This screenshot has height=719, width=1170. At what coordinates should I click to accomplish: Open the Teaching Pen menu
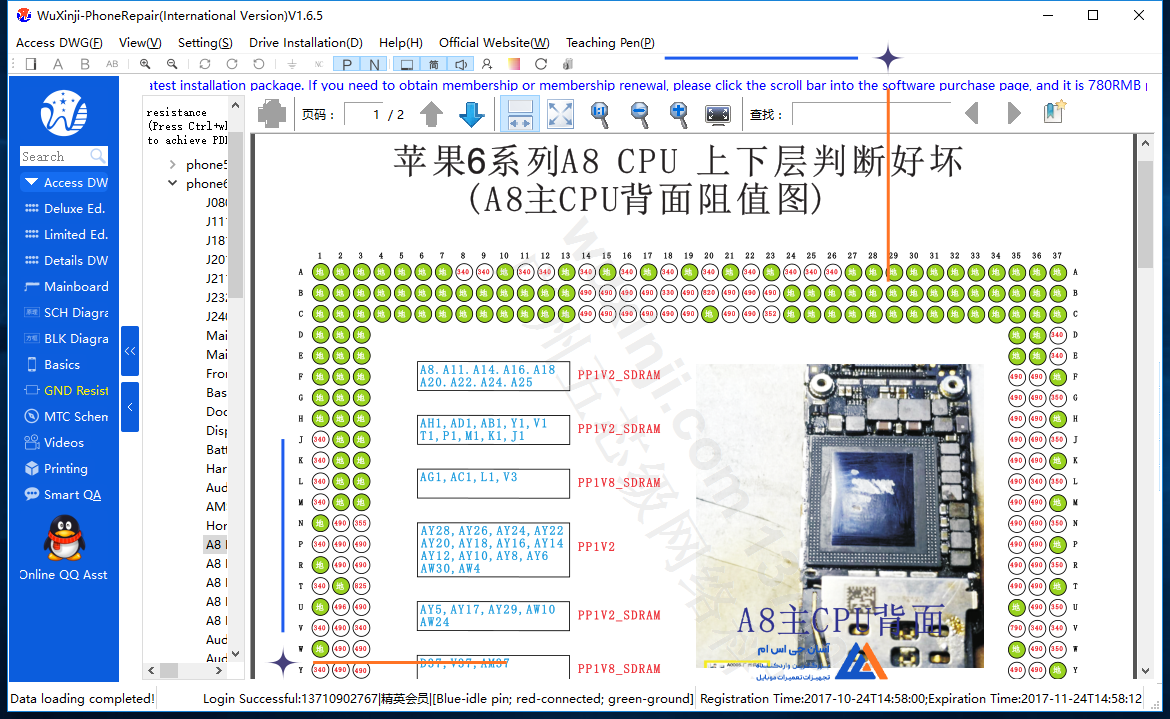(x=610, y=43)
